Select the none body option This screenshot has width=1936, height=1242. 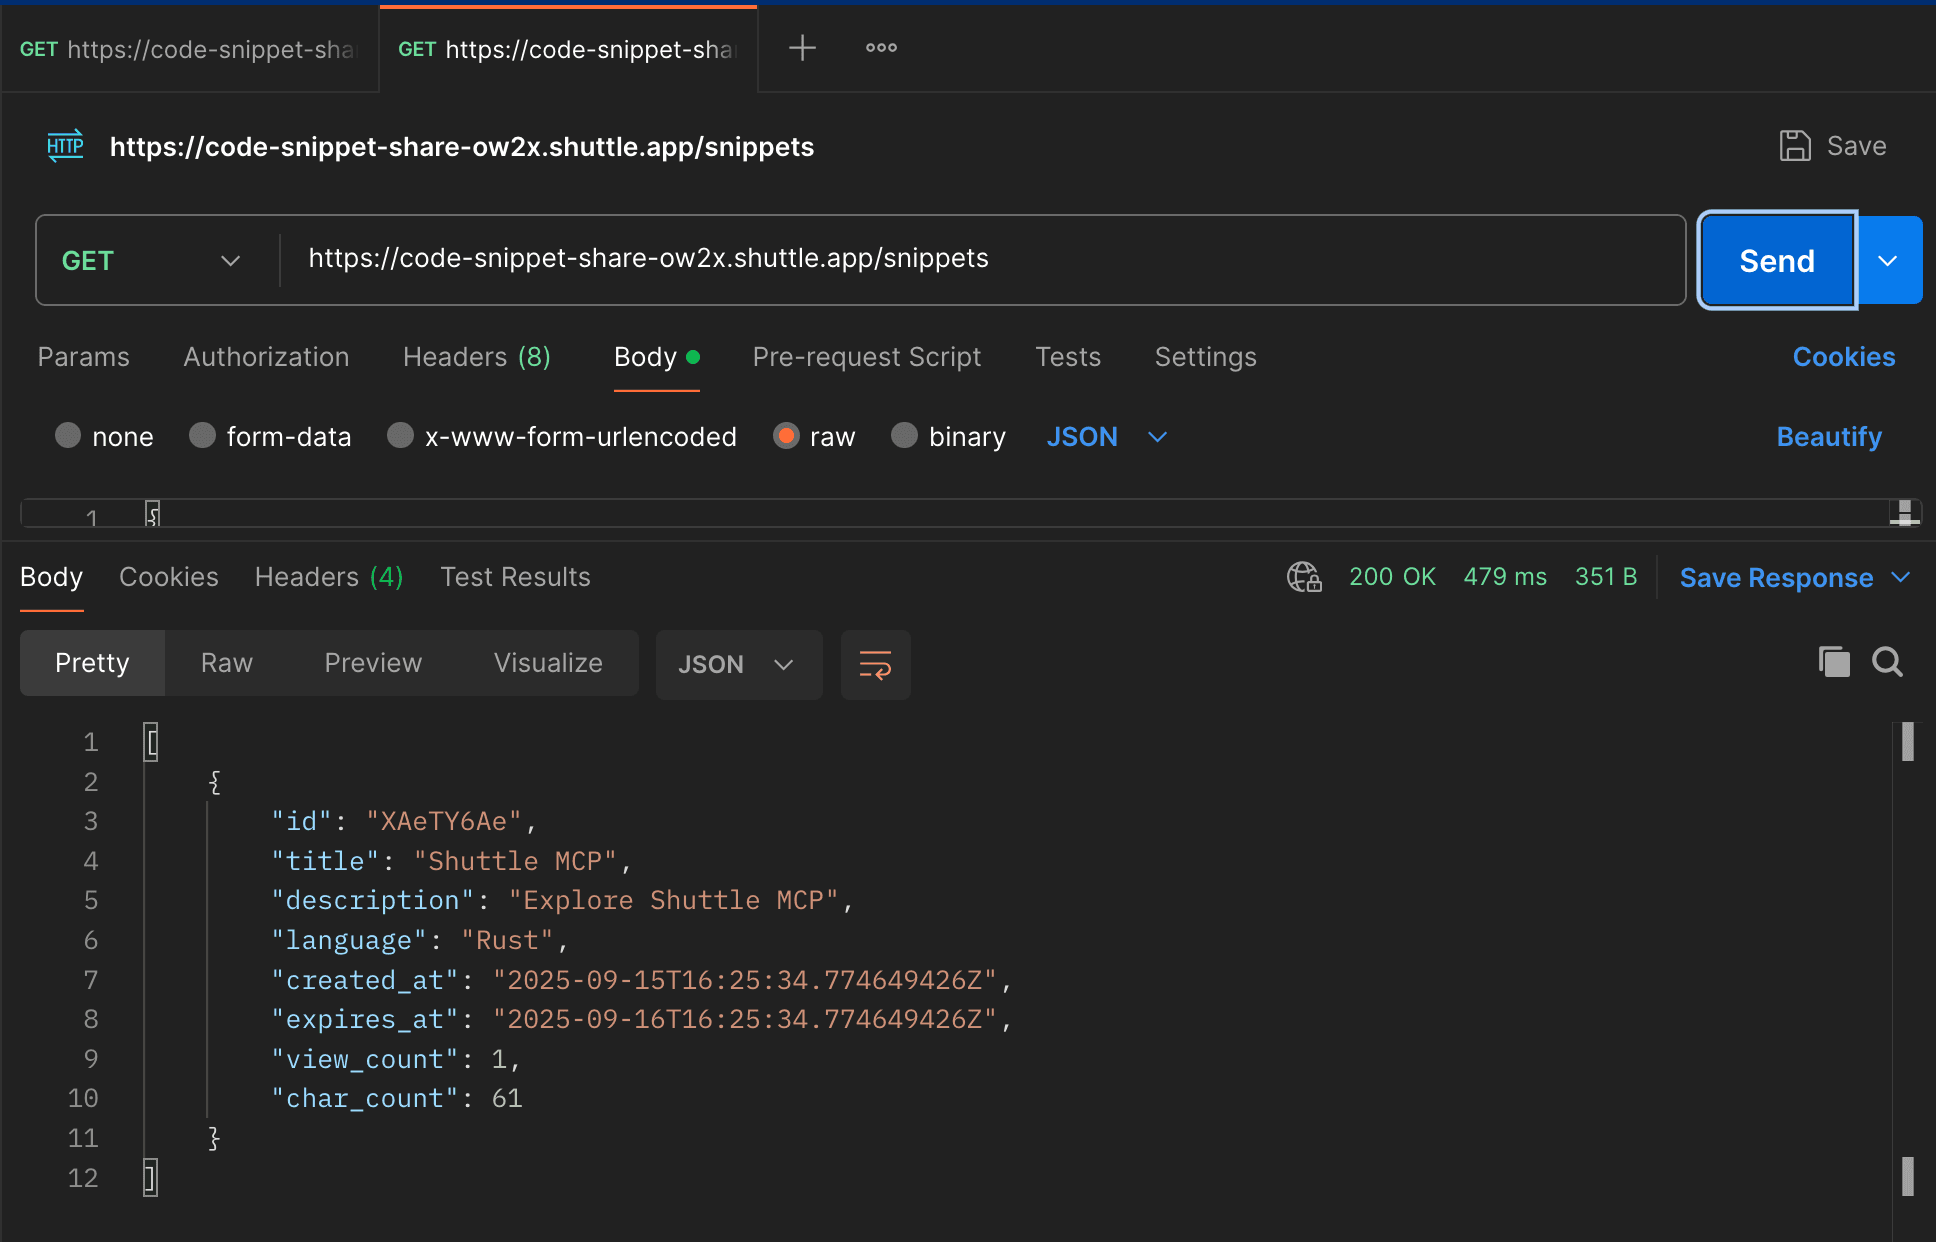(68, 436)
